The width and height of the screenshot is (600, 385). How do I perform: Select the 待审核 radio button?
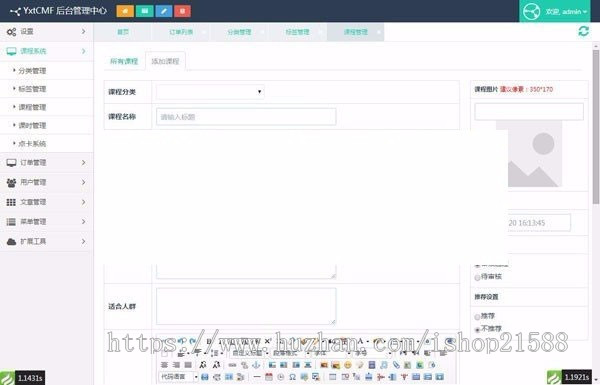click(477, 277)
